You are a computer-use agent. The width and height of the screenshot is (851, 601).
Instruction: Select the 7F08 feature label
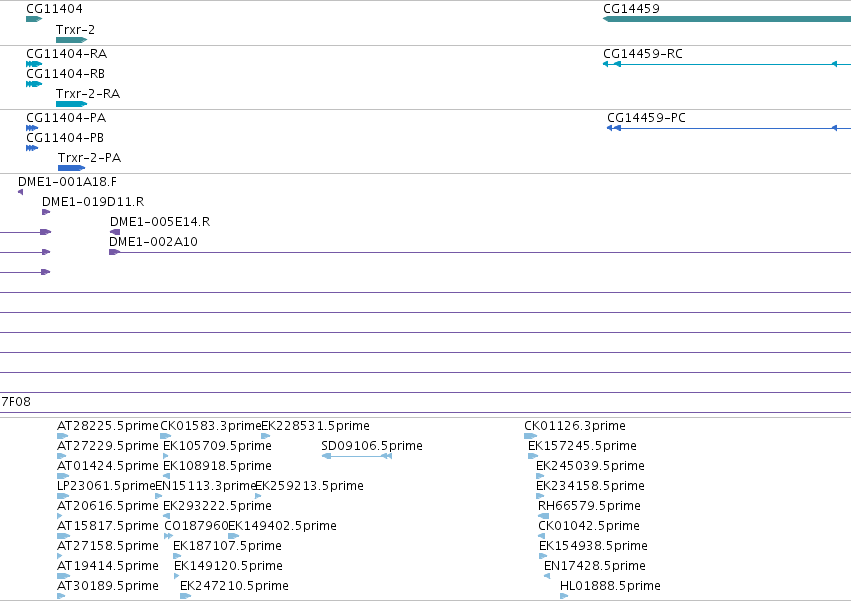[x=16, y=402]
